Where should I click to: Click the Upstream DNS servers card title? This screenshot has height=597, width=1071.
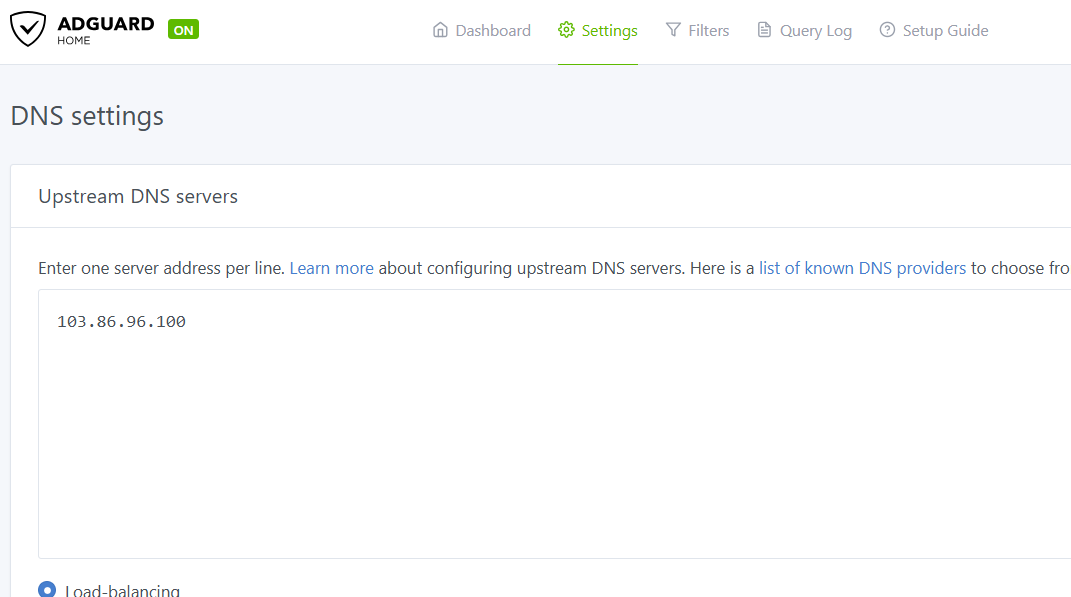click(138, 196)
